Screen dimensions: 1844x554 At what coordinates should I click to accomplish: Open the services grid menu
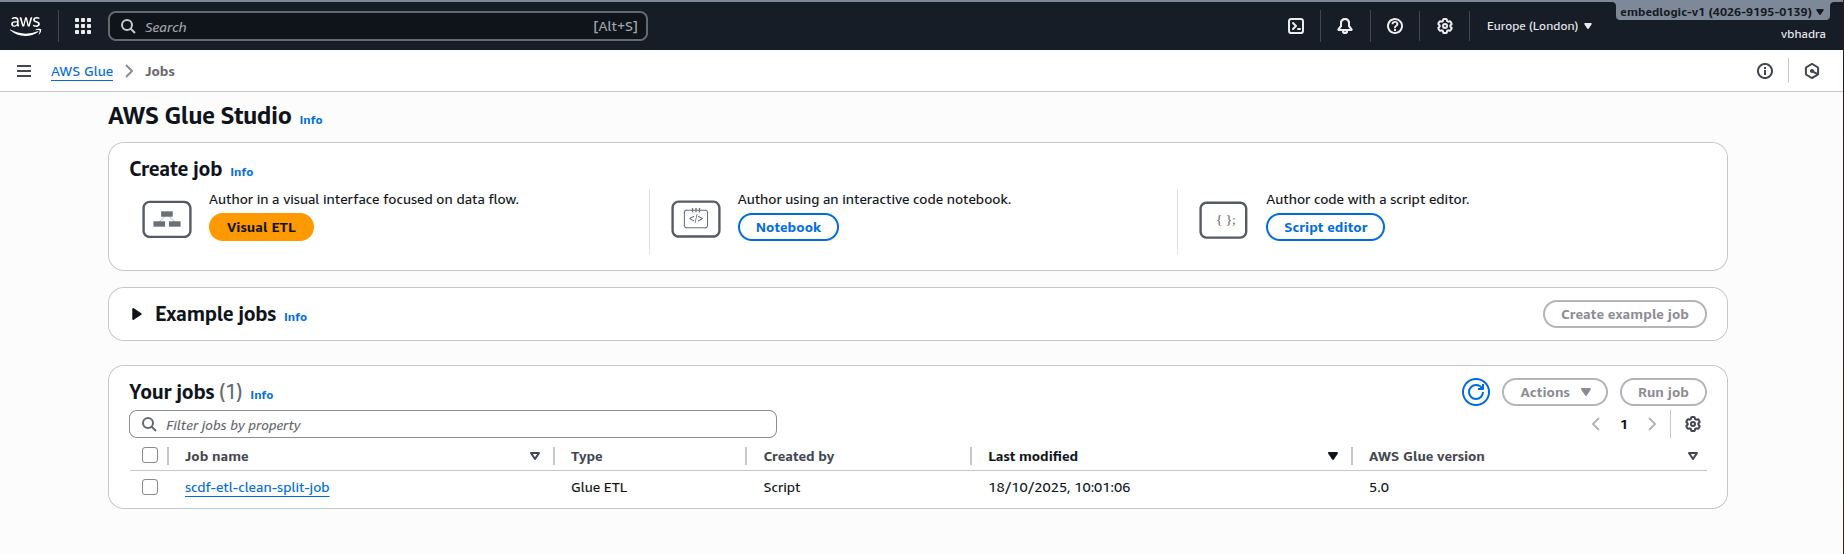coord(83,26)
